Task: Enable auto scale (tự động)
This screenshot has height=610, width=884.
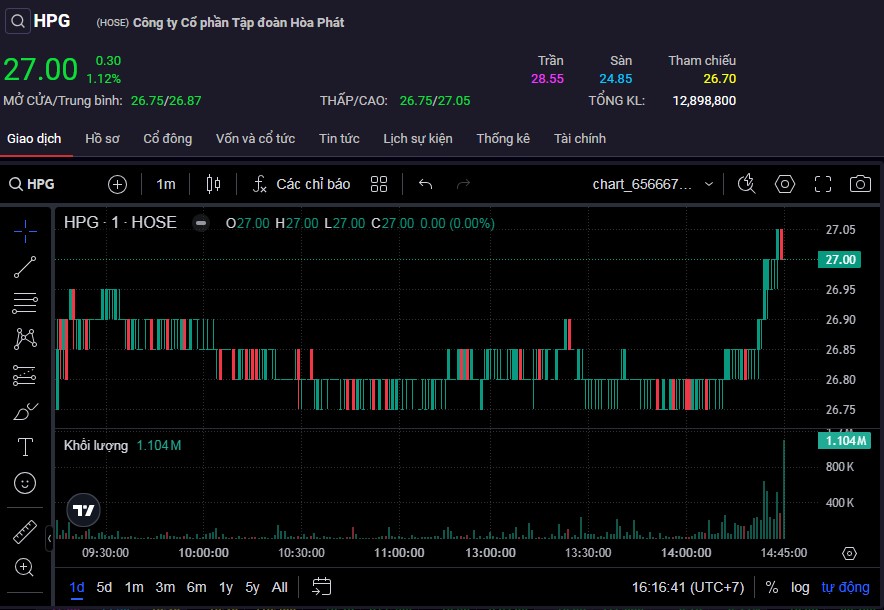Action: [x=845, y=587]
